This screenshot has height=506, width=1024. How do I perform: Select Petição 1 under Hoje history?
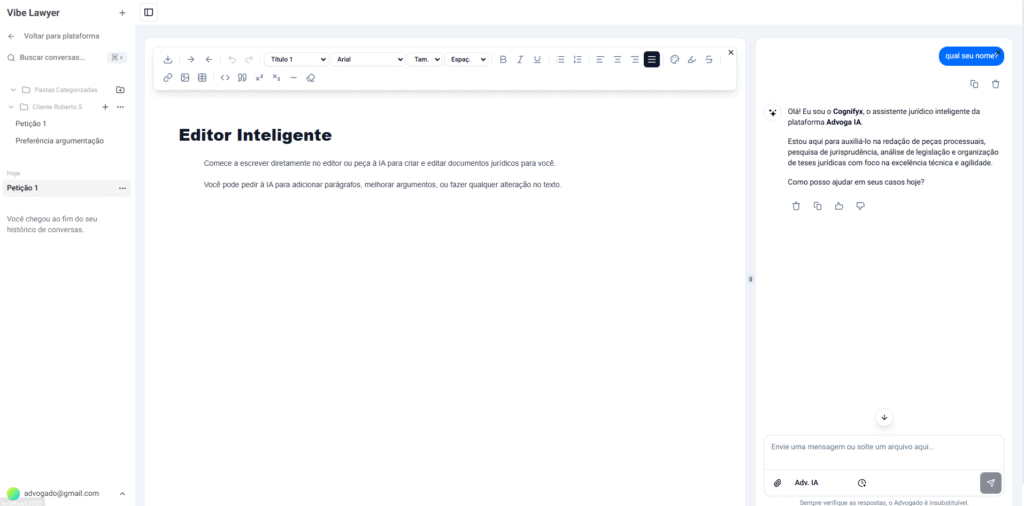point(23,188)
